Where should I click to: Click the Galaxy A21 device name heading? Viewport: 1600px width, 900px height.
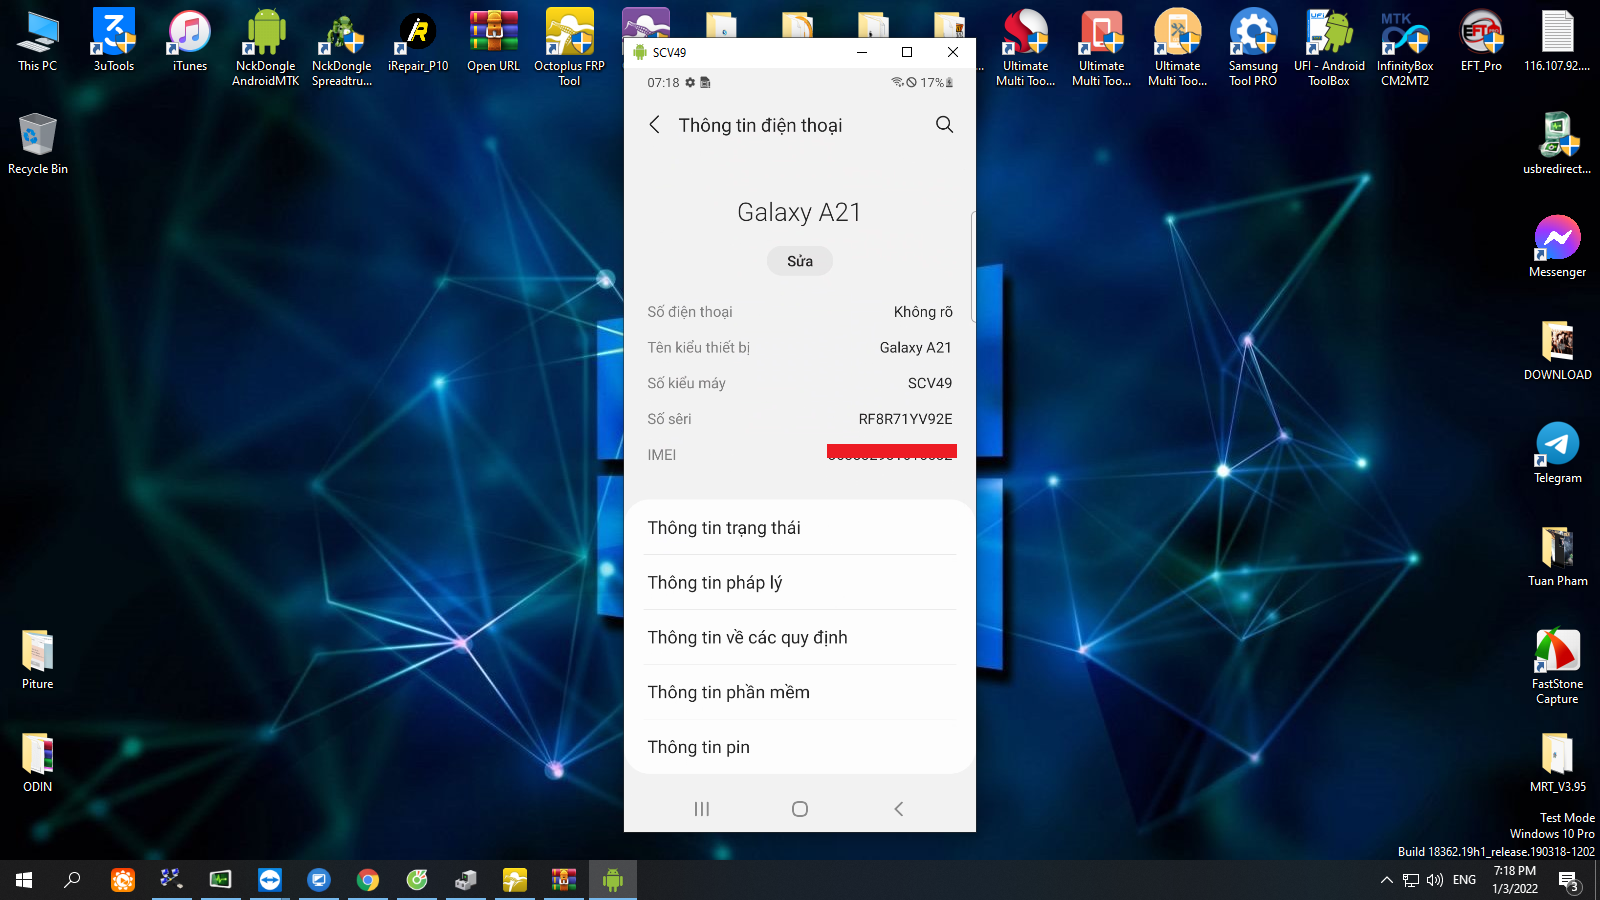click(799, 212)
